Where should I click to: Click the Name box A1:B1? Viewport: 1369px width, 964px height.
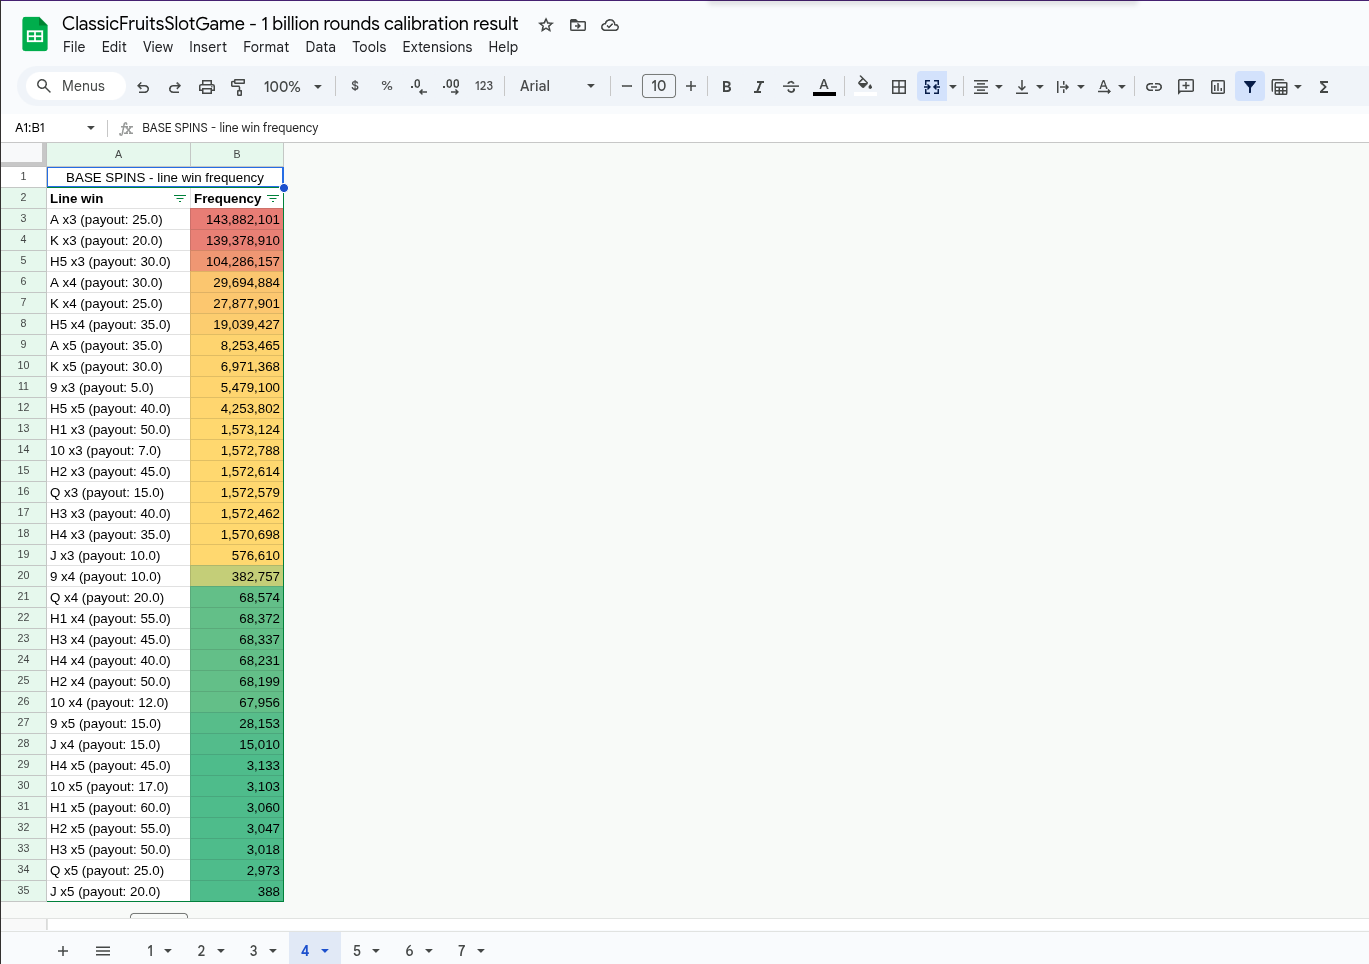[55, 128]
